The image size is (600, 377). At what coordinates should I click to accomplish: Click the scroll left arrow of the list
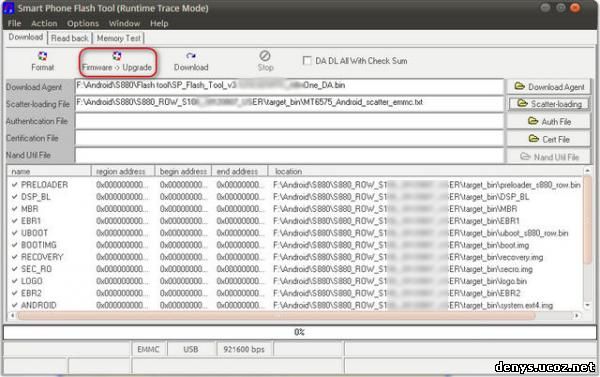pos(12,315)
